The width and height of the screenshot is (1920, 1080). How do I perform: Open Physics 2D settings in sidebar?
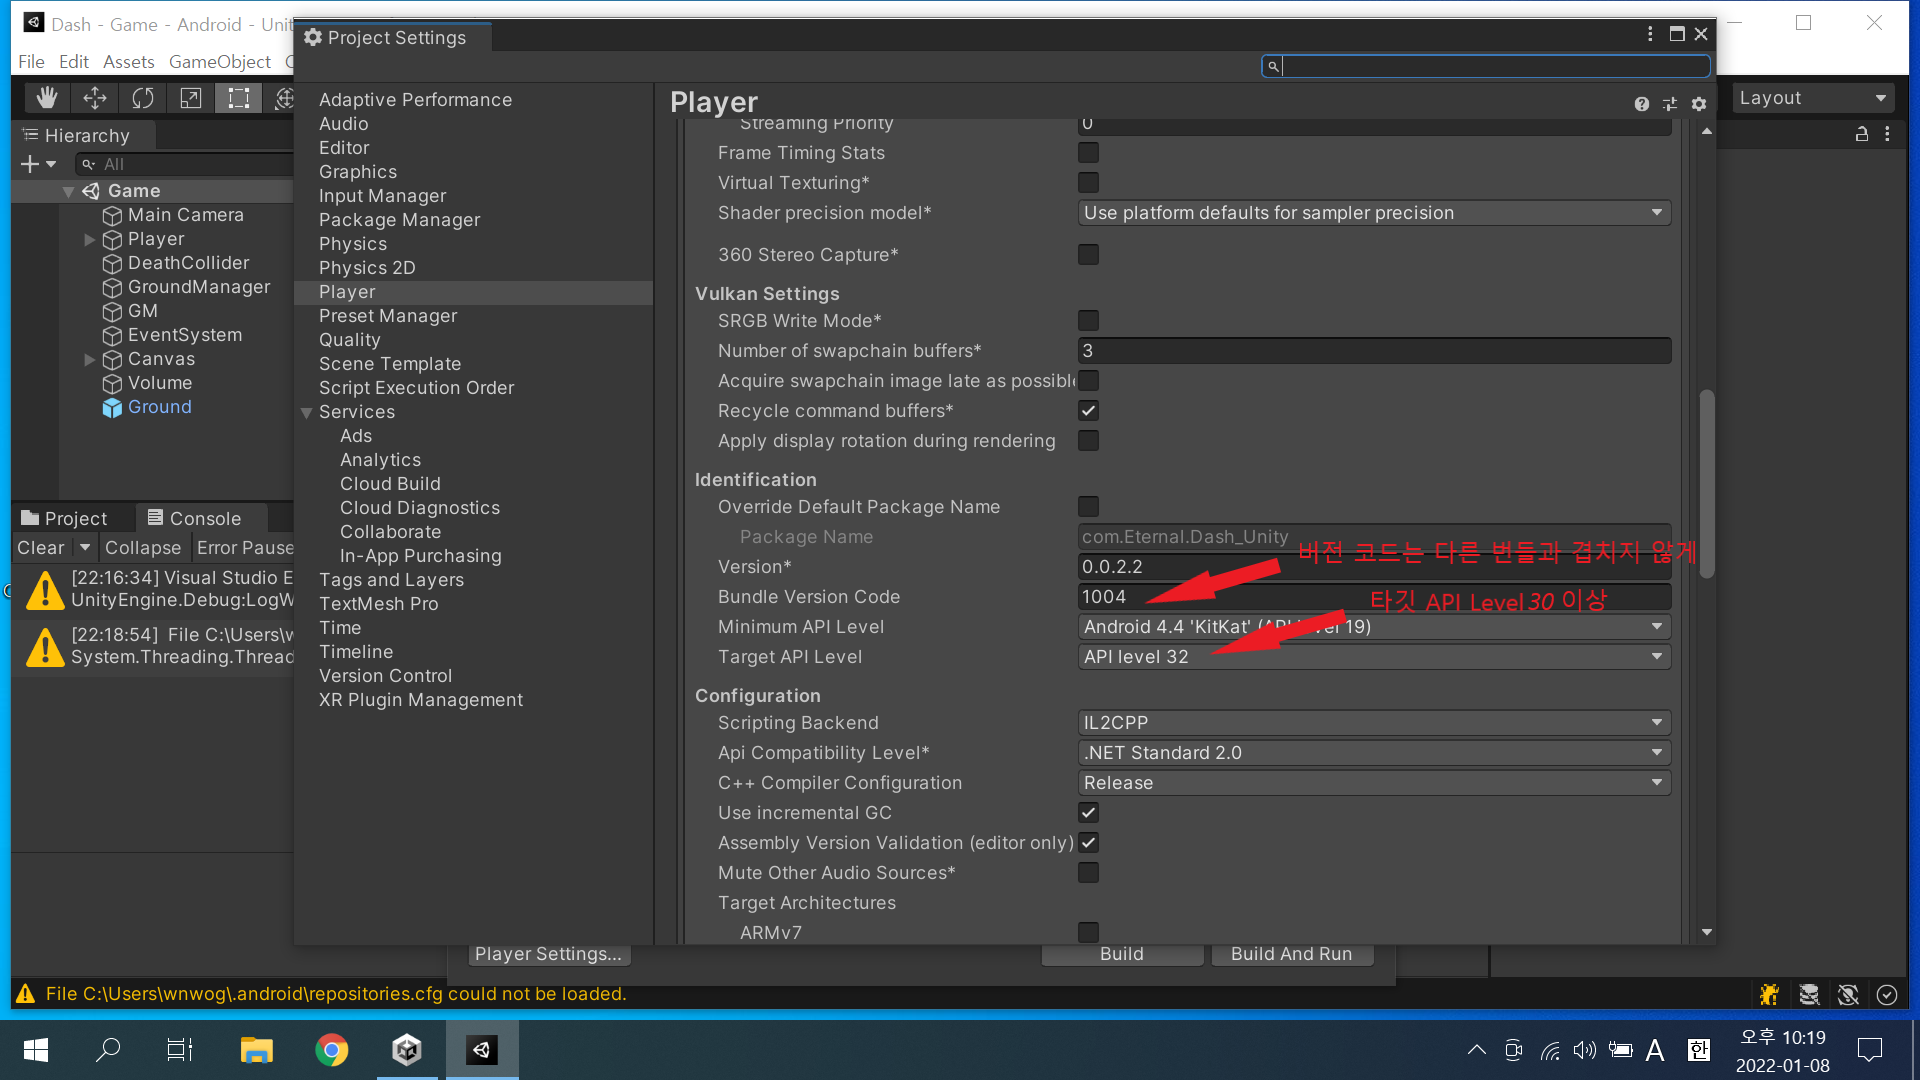point(367,268)
